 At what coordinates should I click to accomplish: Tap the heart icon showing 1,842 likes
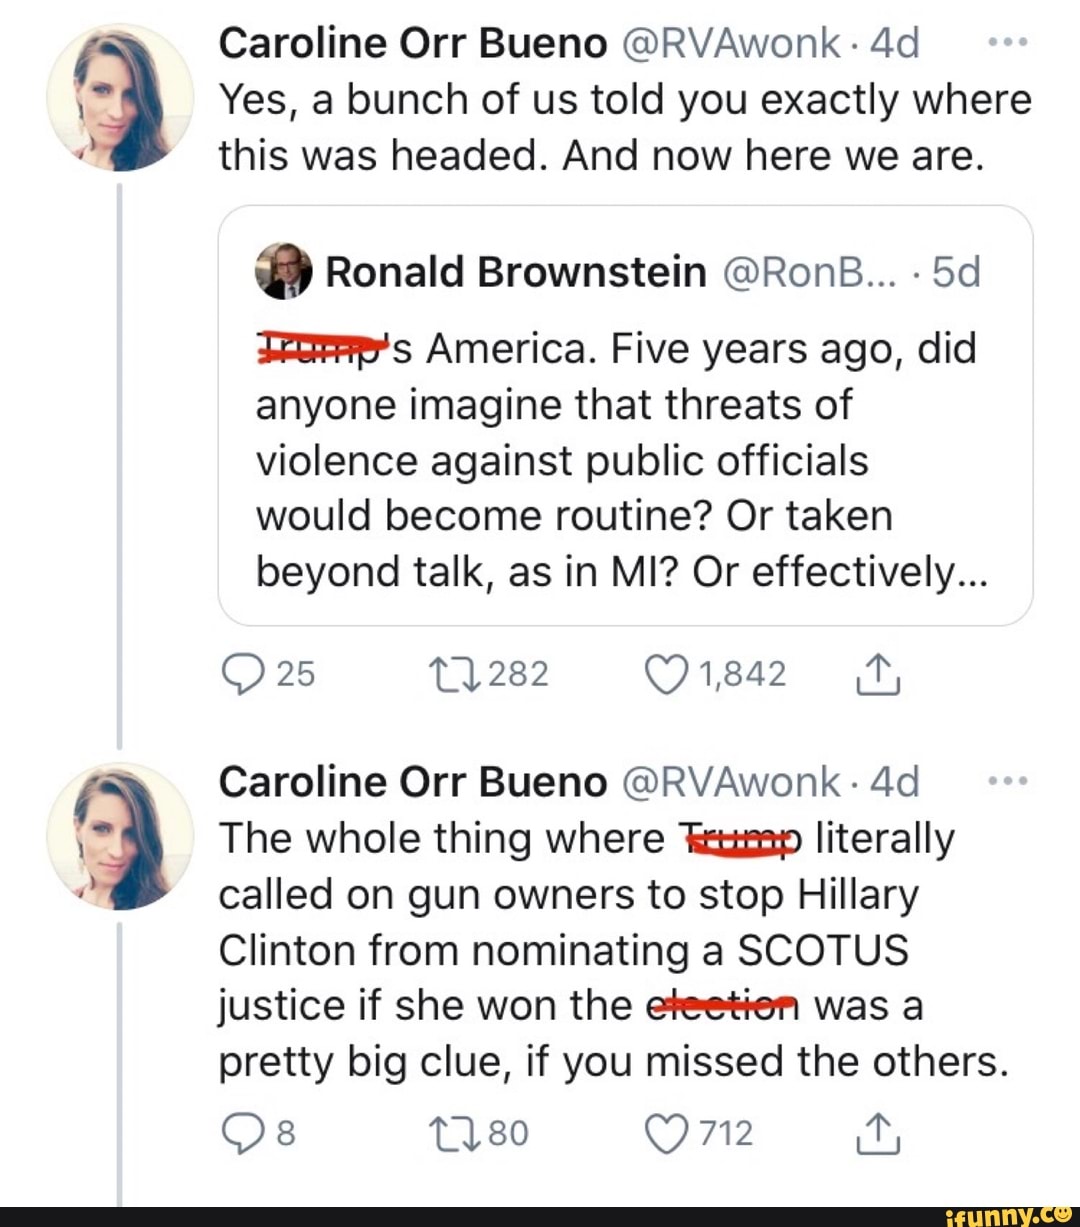click(668, 673)
